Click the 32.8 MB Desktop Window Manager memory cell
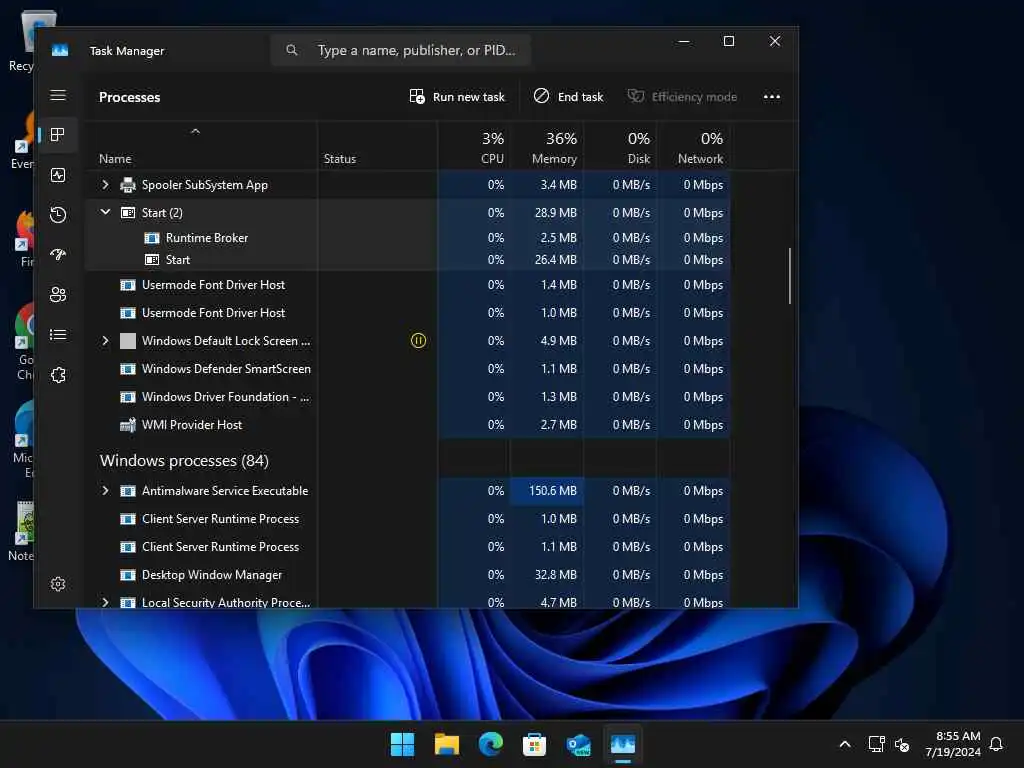The height and width of the screenshot is (768, 1024). click(x=546, y=575)
